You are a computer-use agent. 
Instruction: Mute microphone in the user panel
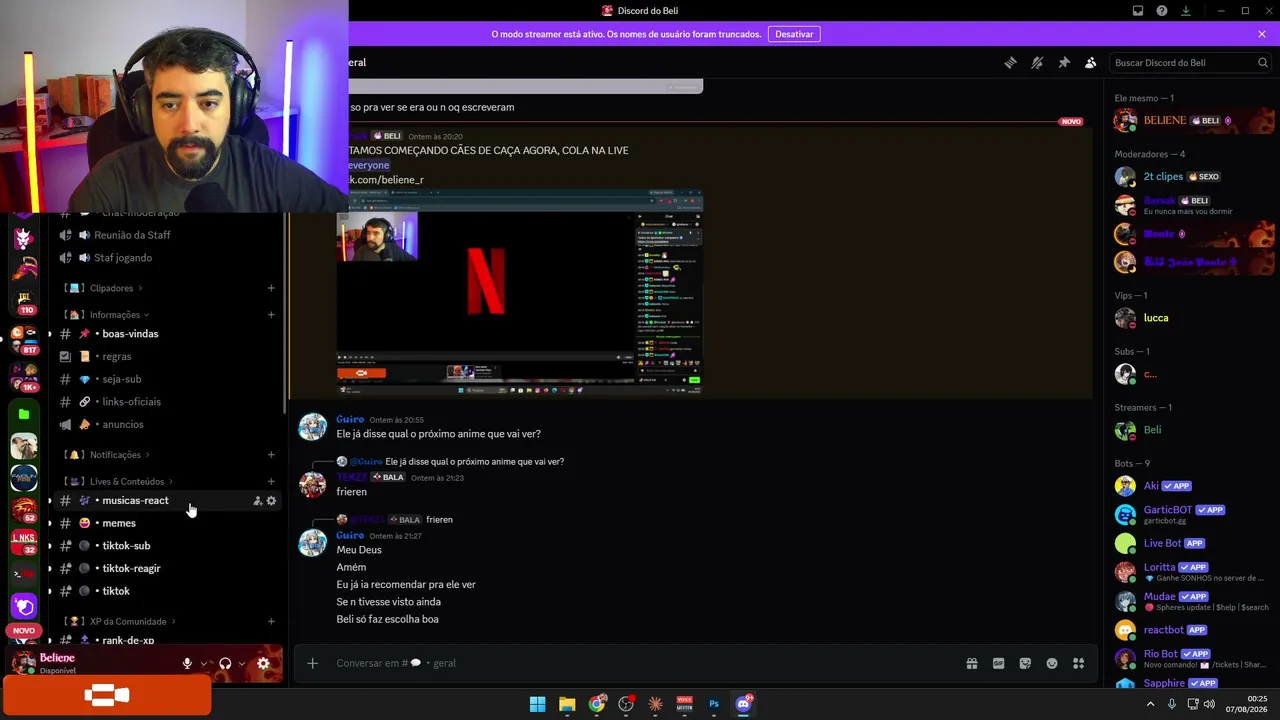pos(187,663)
